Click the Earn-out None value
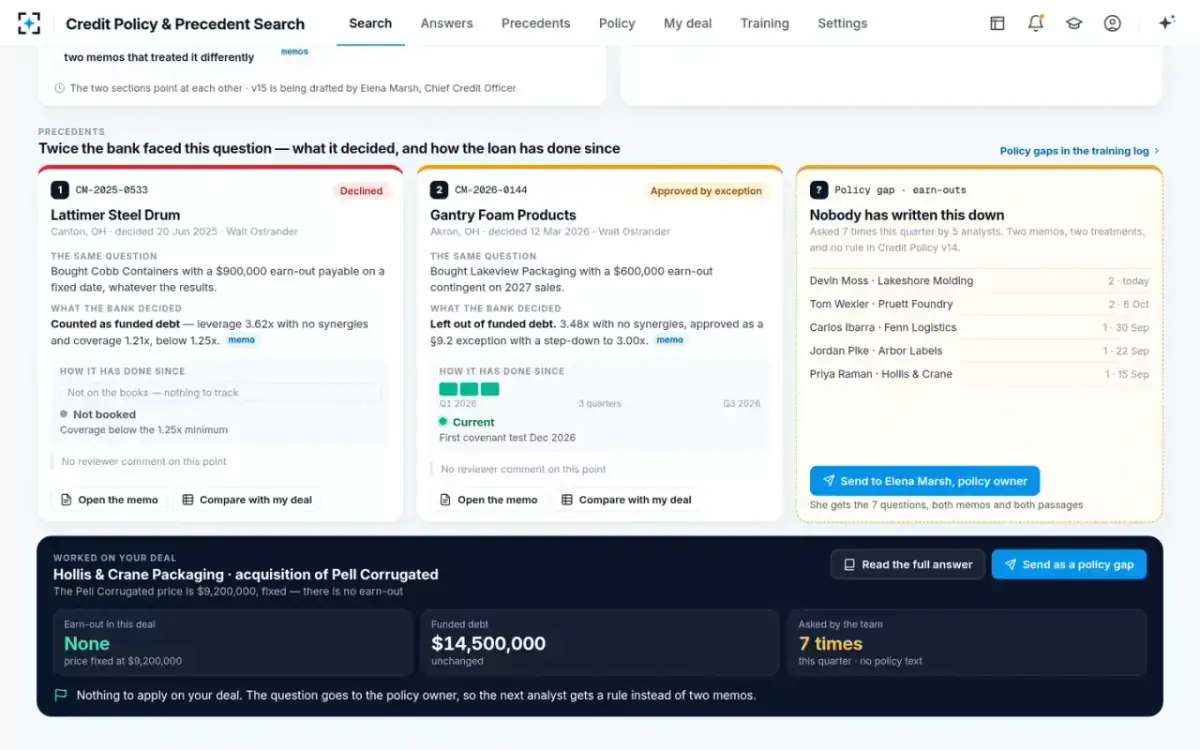 click(87, 644)
